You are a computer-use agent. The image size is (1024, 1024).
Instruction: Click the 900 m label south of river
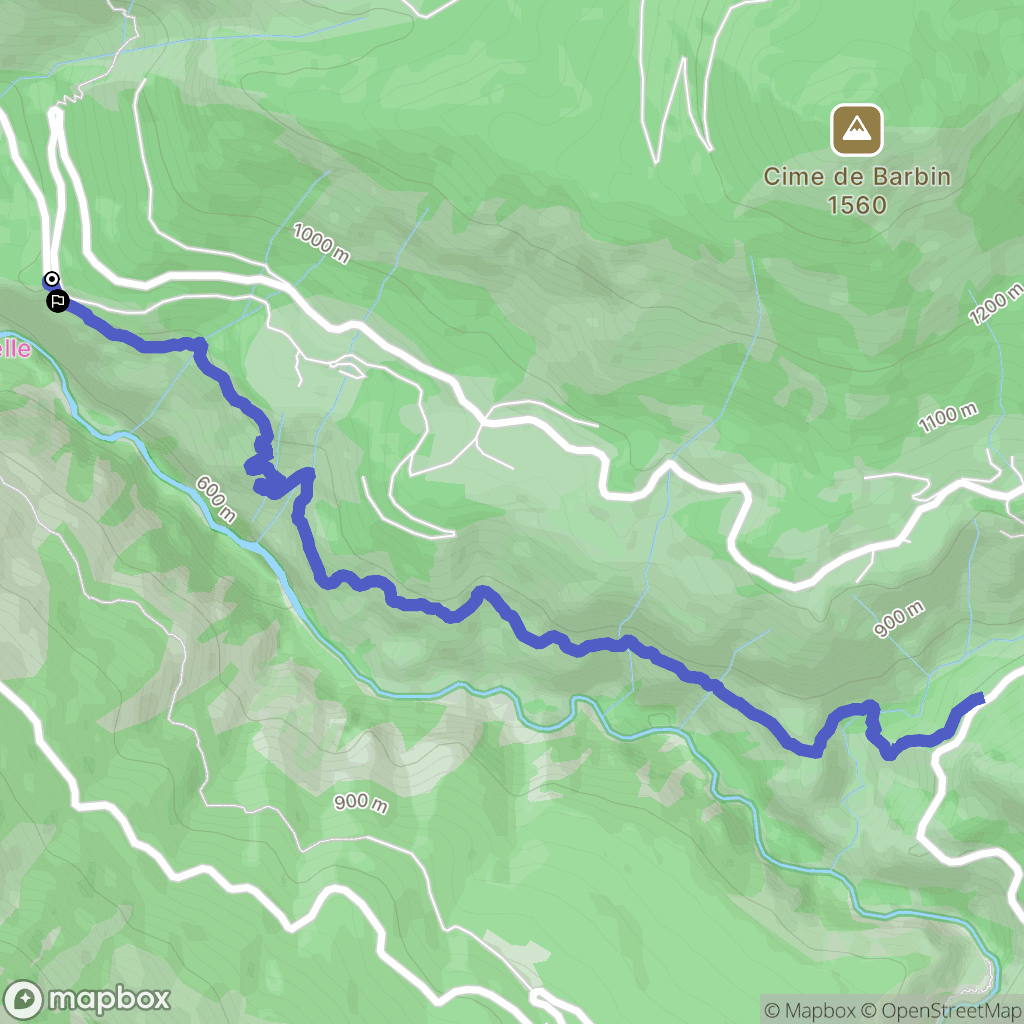point(360,803)
